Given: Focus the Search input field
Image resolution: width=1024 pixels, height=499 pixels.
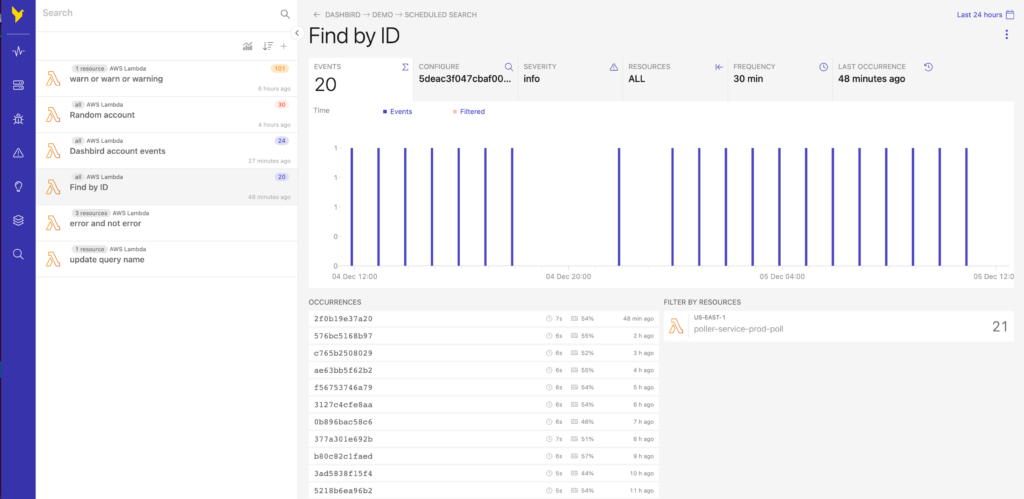Looking at the screenshot, I should (x=159, y=13).
